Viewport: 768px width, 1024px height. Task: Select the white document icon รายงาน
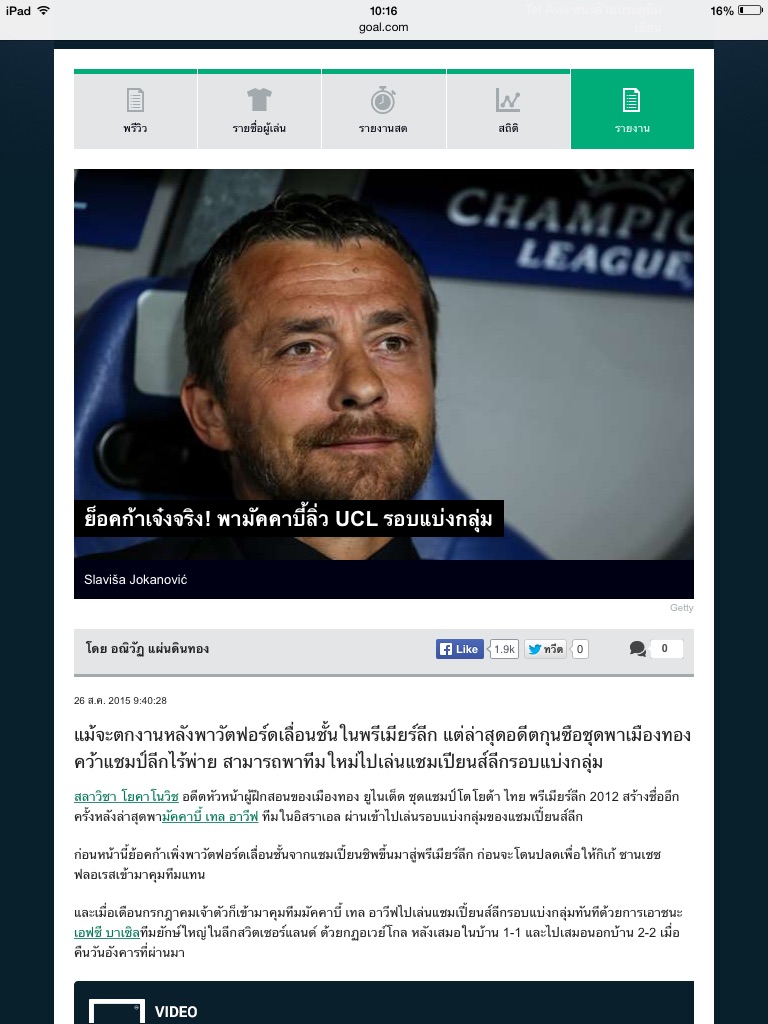[x=632, y=100]
